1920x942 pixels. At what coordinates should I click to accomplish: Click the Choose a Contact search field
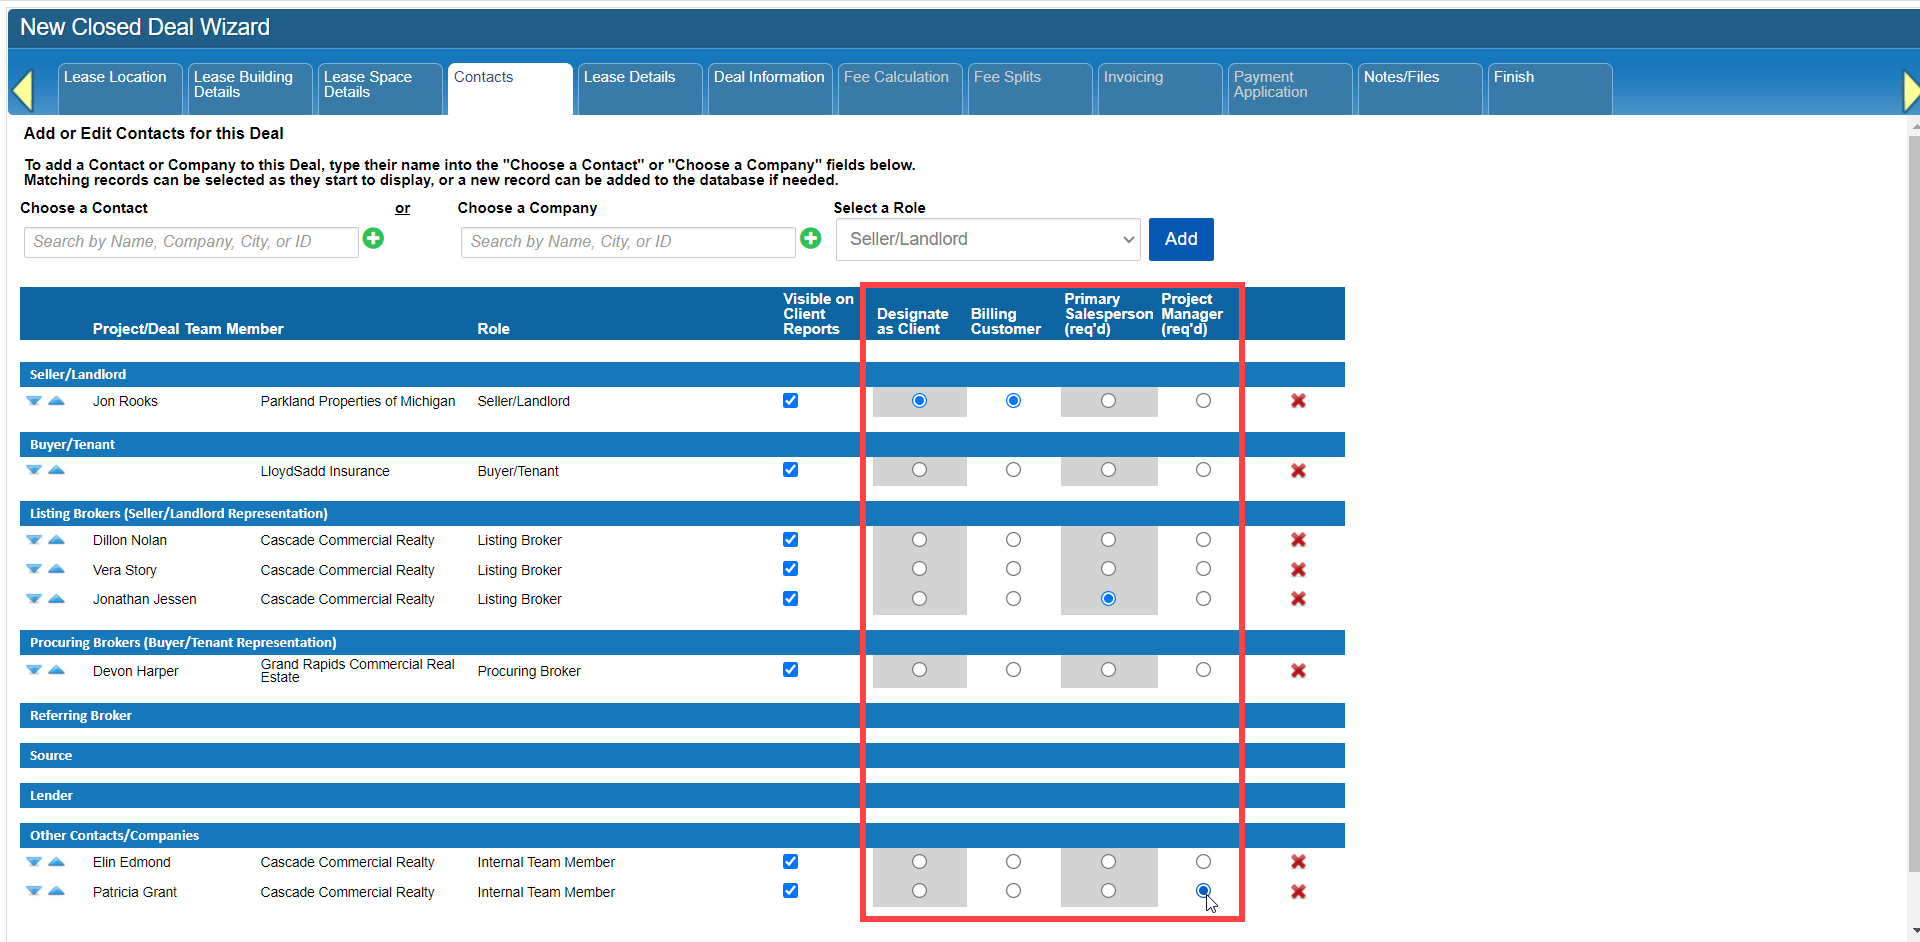pos(191,242)
